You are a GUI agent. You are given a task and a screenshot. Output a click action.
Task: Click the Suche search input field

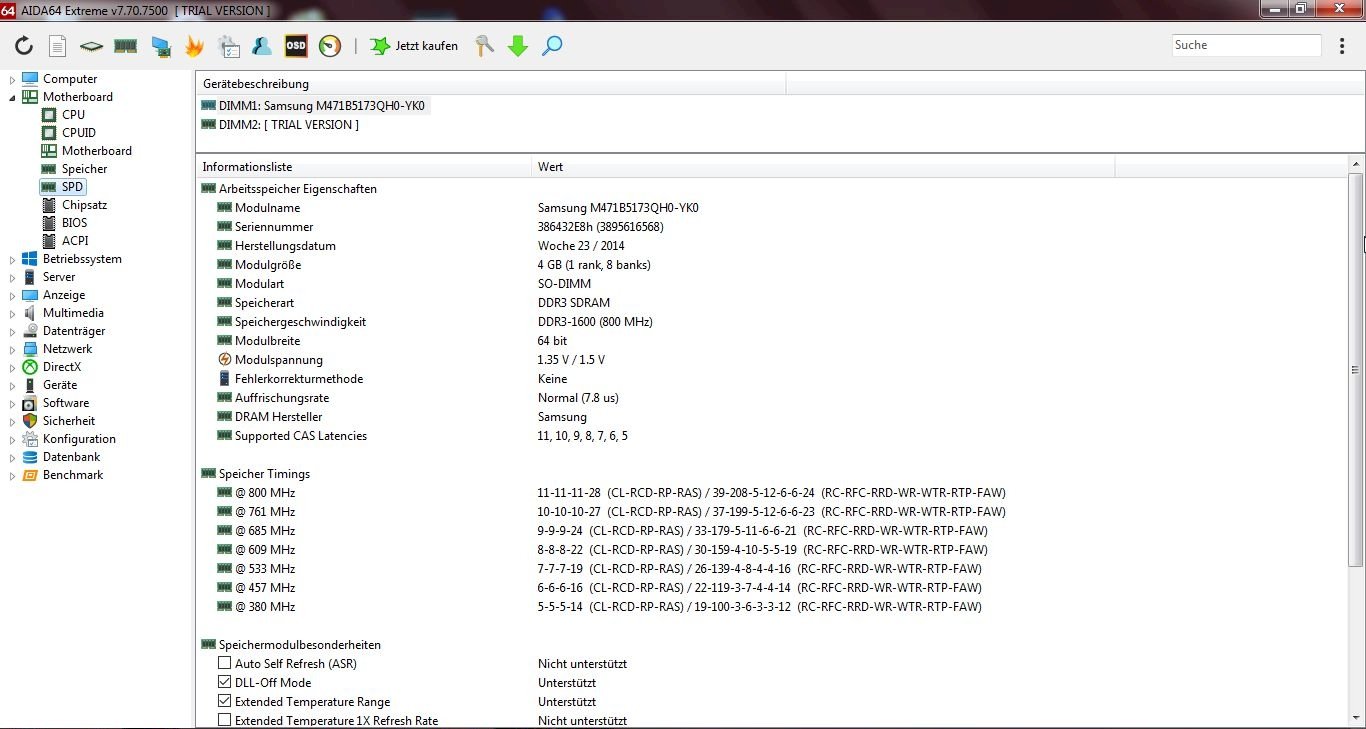pyautogui.click(x=1246, y=45)
